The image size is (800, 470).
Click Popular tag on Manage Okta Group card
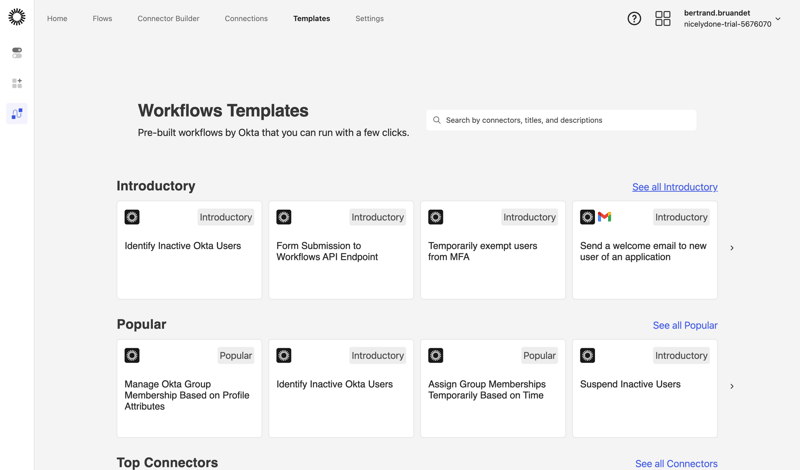[x=236, y=355]
